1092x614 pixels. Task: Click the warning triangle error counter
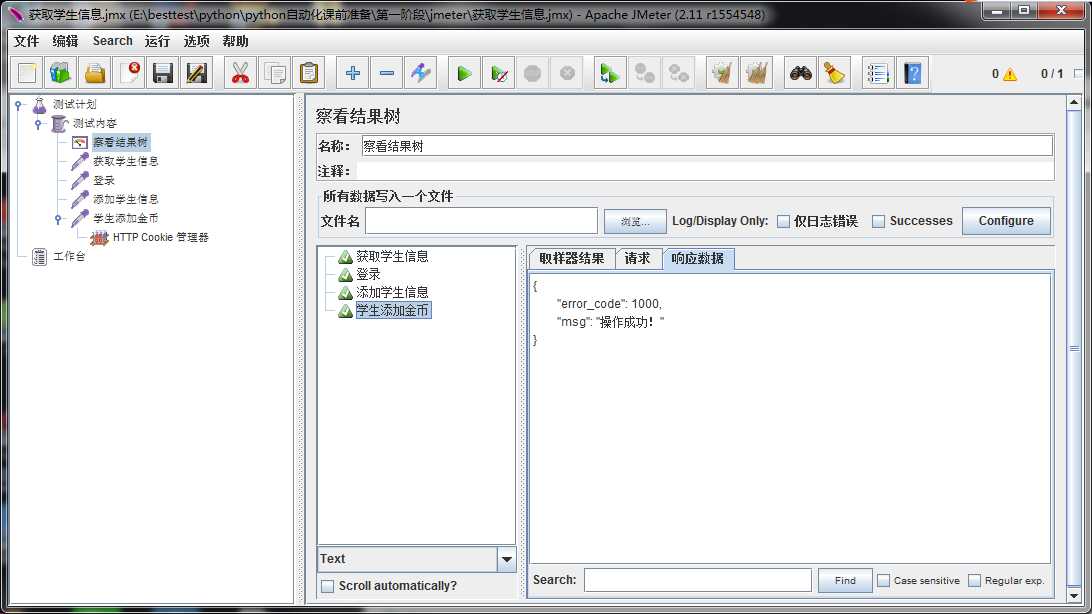click(1010, 74)
